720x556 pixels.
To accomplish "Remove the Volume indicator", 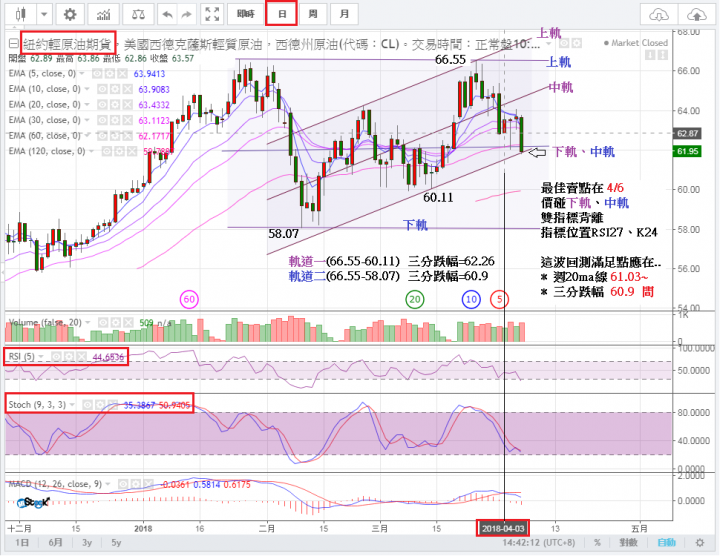I will pyautogui.click(x=128, y=323).
